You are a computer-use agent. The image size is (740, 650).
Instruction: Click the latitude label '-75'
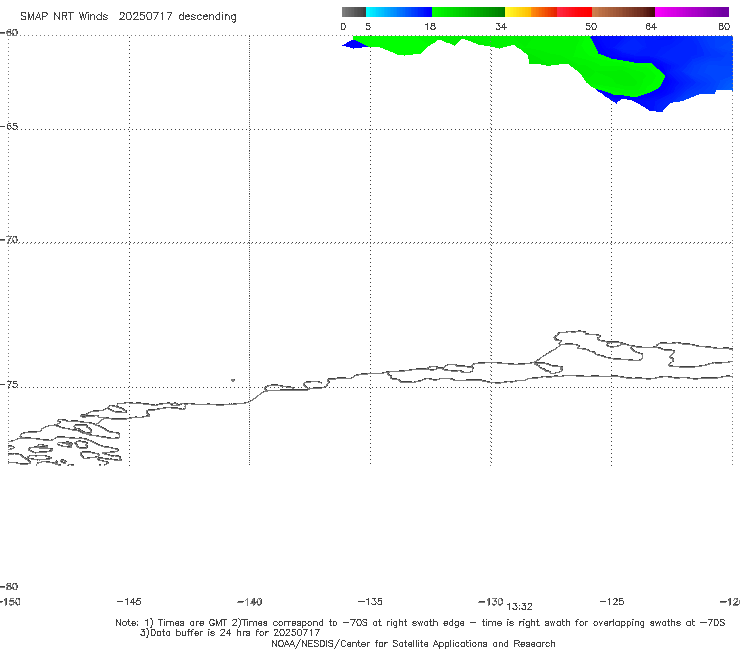click(x=9, y=385)
